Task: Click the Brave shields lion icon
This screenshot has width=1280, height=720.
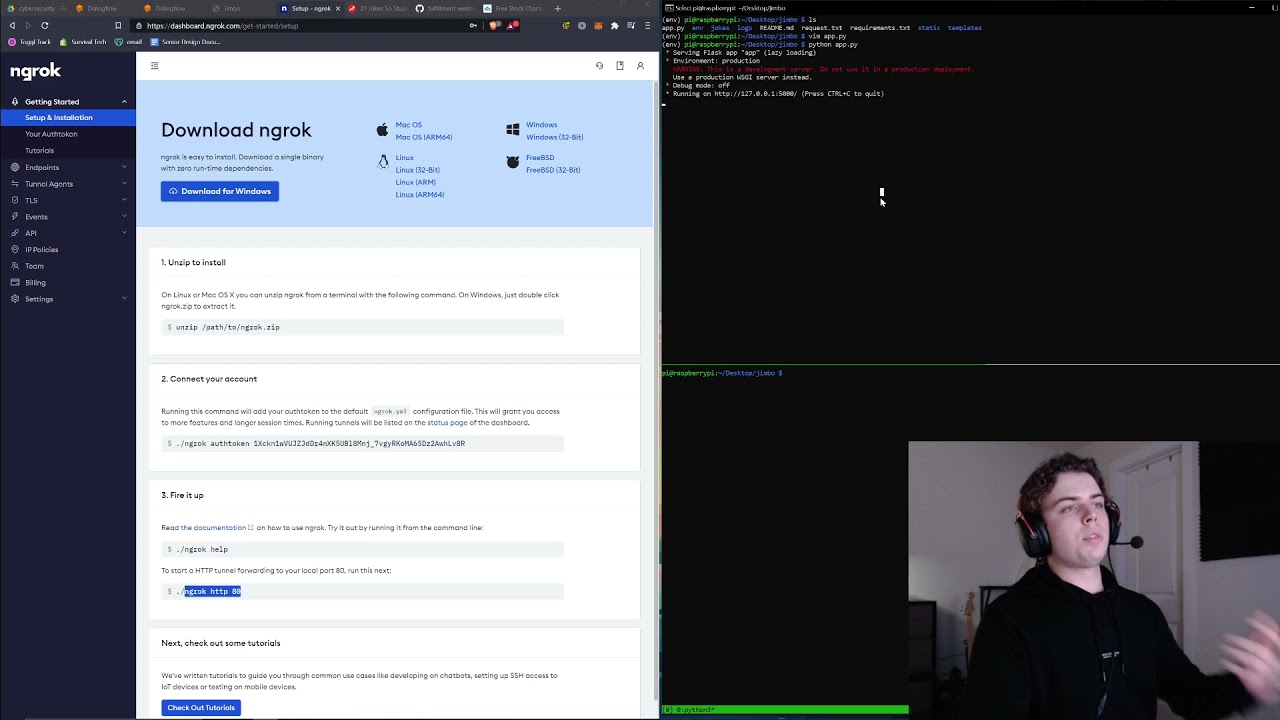Action: (494, 25)
